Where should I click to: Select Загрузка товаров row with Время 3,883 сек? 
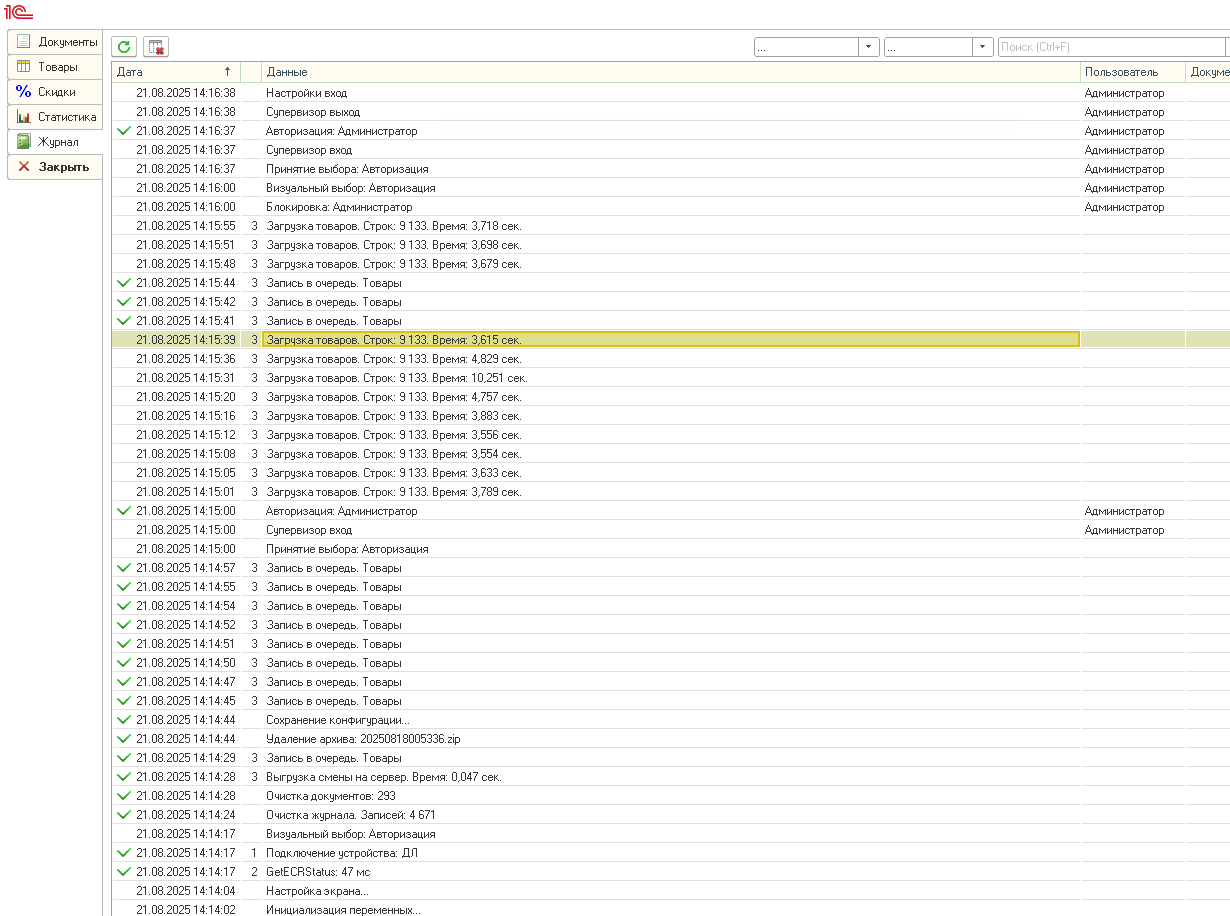670,416
